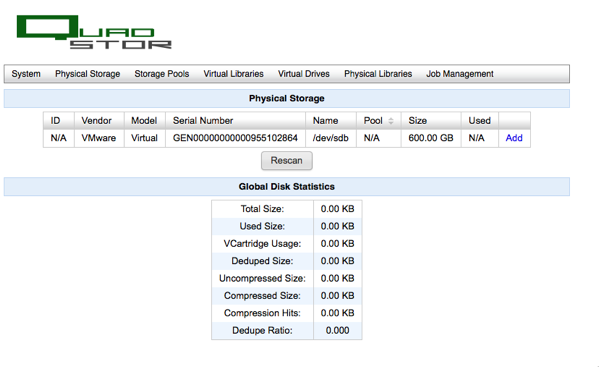599x367 pixels.
Task: Select the 600.00 GB size cell
Action: click(431, 138)
